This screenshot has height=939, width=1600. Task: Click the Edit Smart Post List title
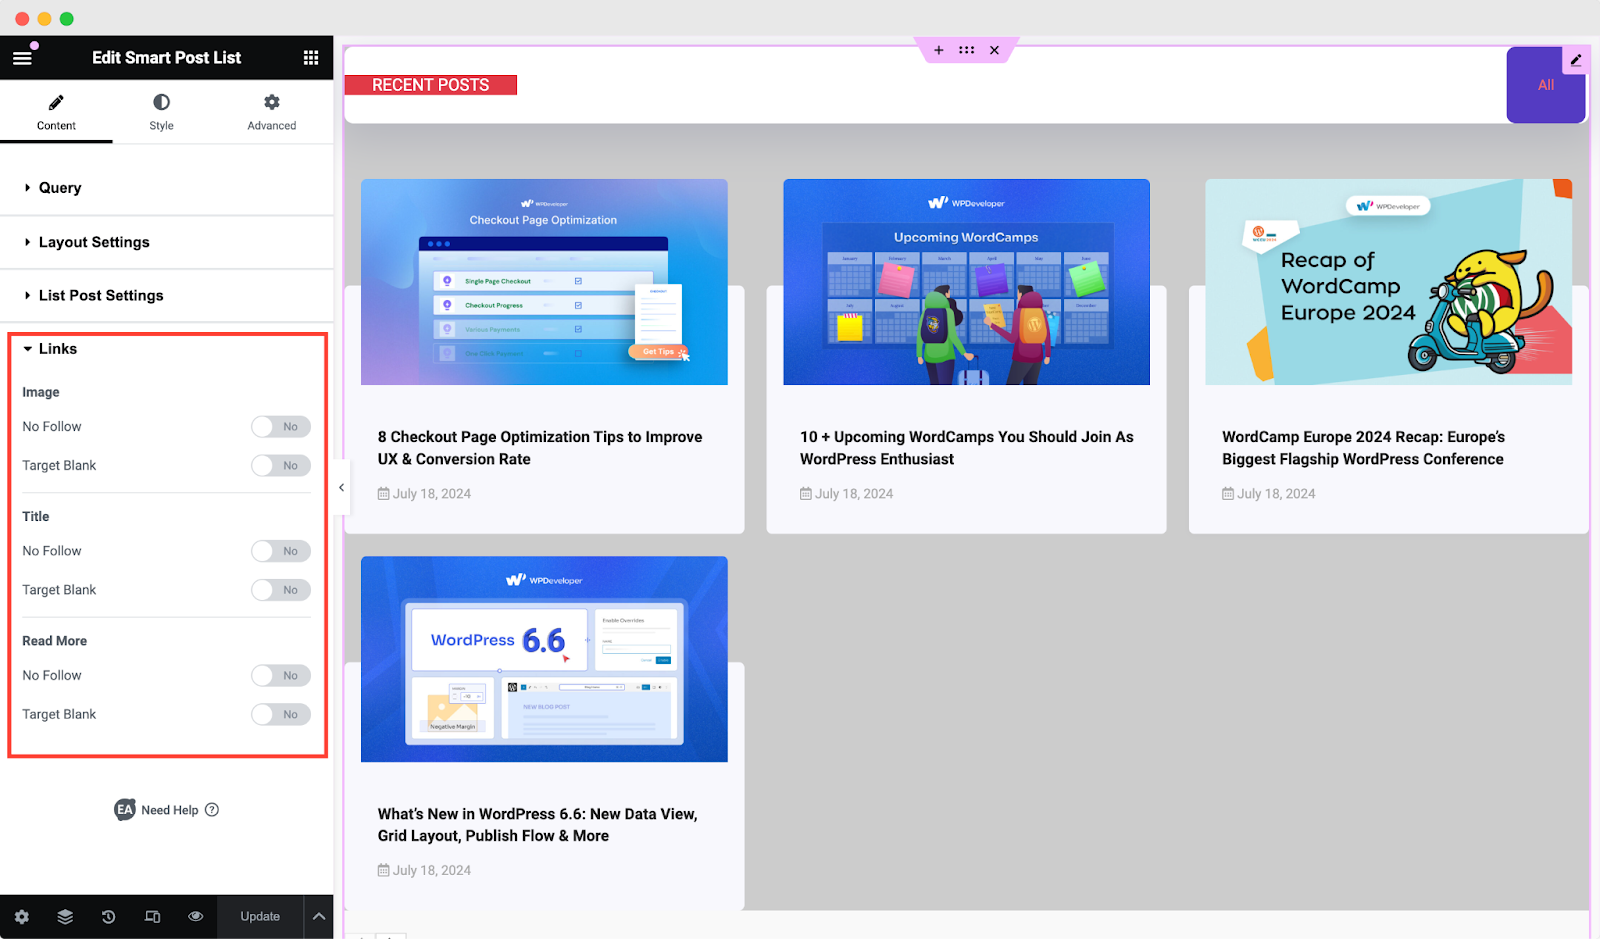click(x=167, y=58)
